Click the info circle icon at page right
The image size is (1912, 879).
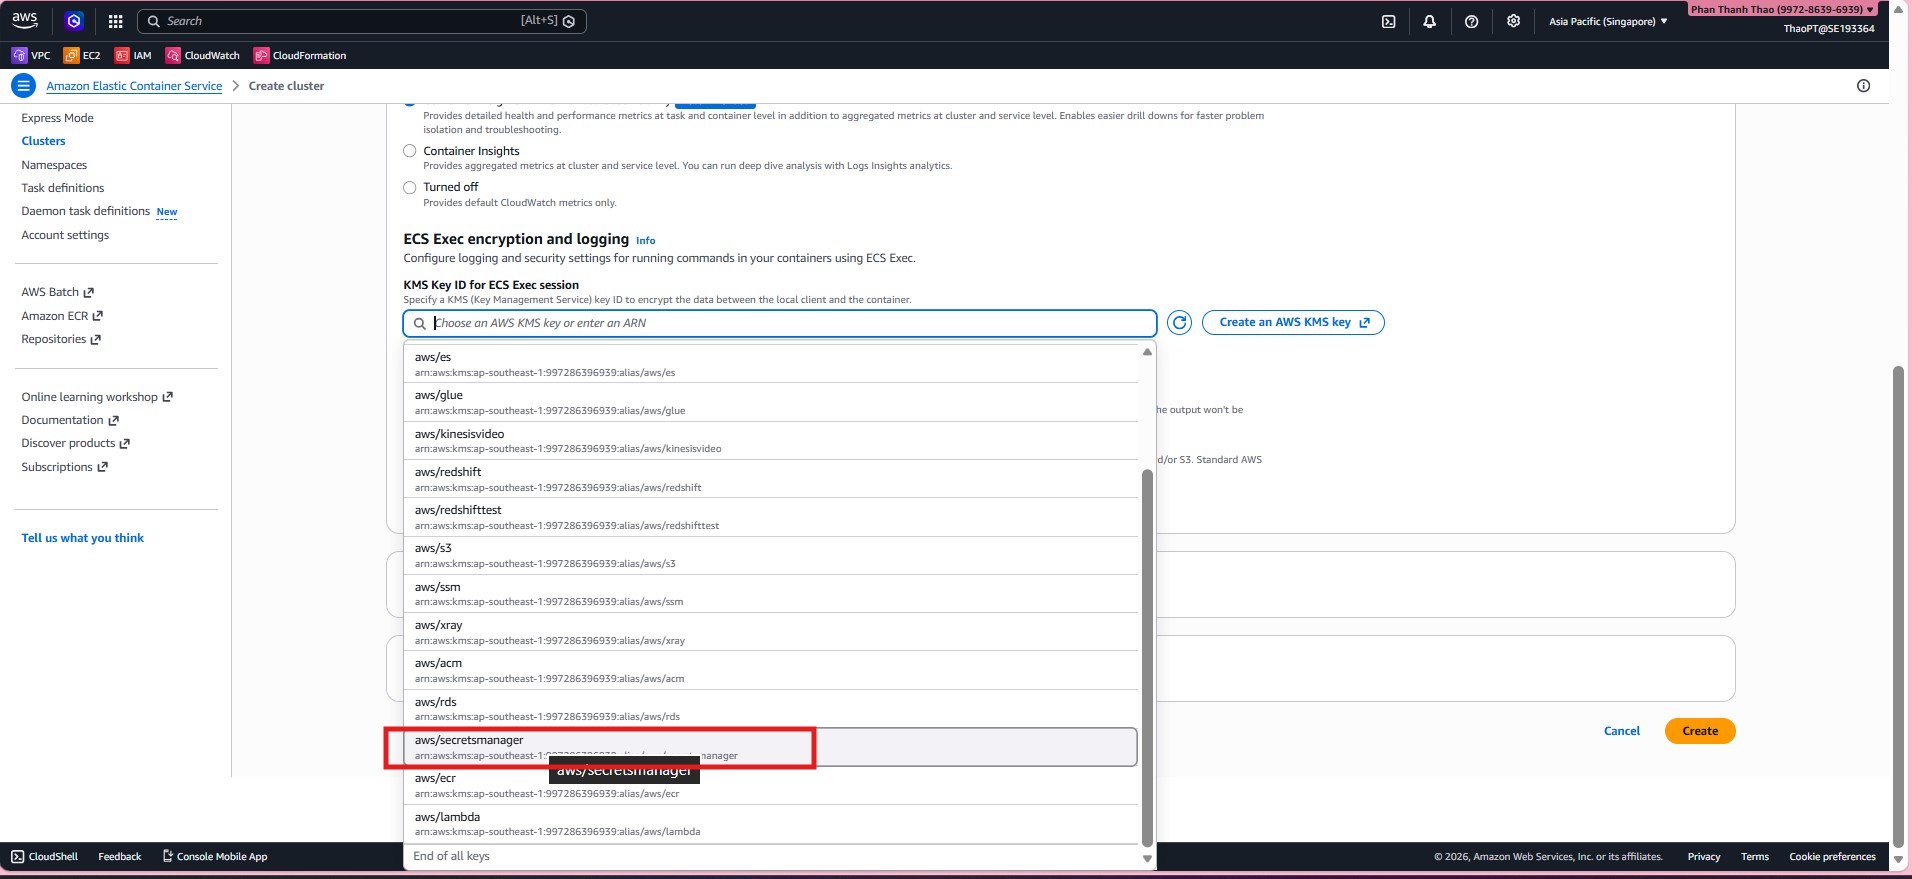click(x=1863, y=86)
